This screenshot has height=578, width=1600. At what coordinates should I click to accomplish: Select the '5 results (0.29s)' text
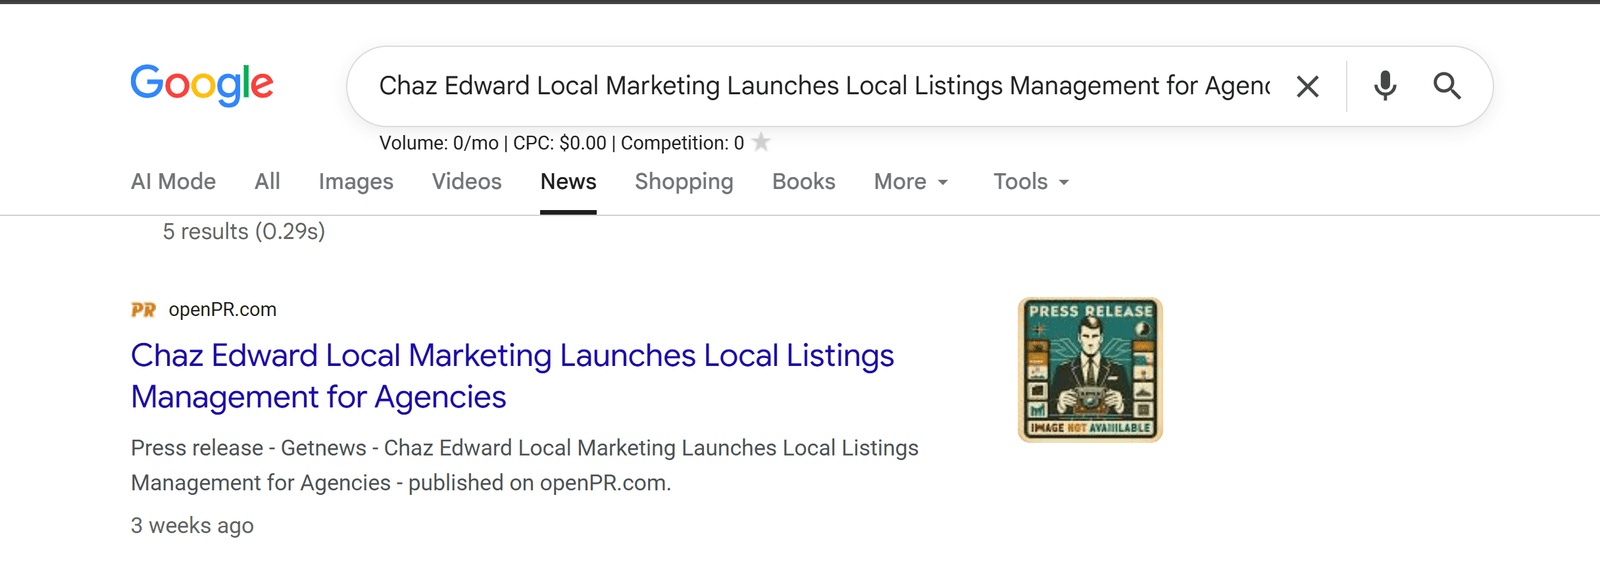[x=244, y=232]
